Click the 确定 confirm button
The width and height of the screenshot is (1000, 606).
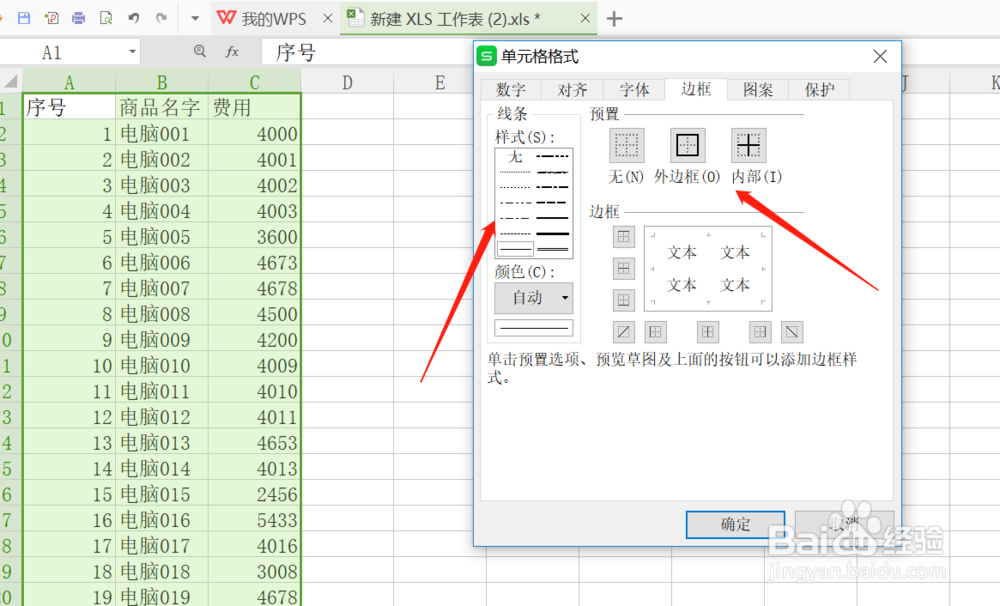(x=735, y=525)
